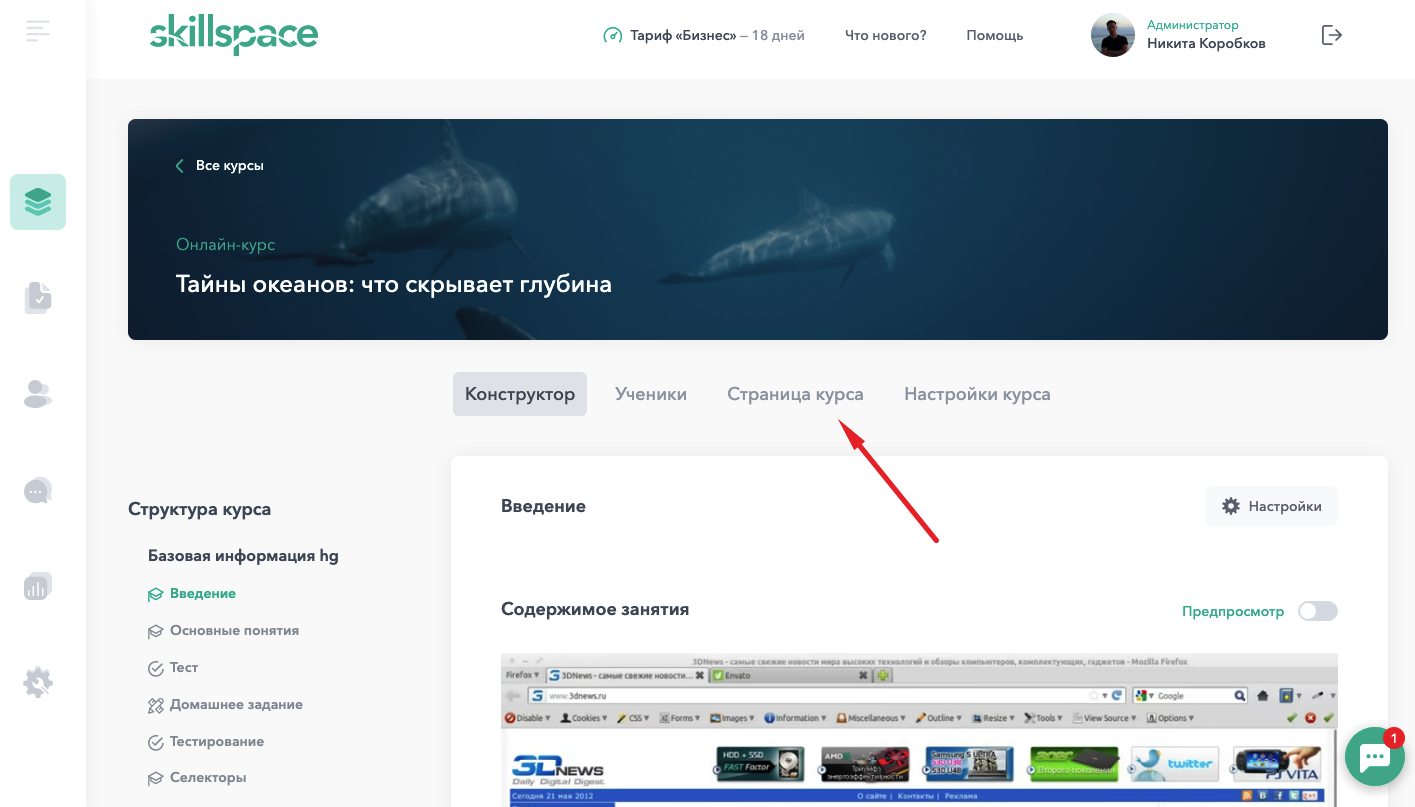Click the user name "Никита Коробков"
This screenshot has height=807, width=1415.
[x=1206, y=43]
